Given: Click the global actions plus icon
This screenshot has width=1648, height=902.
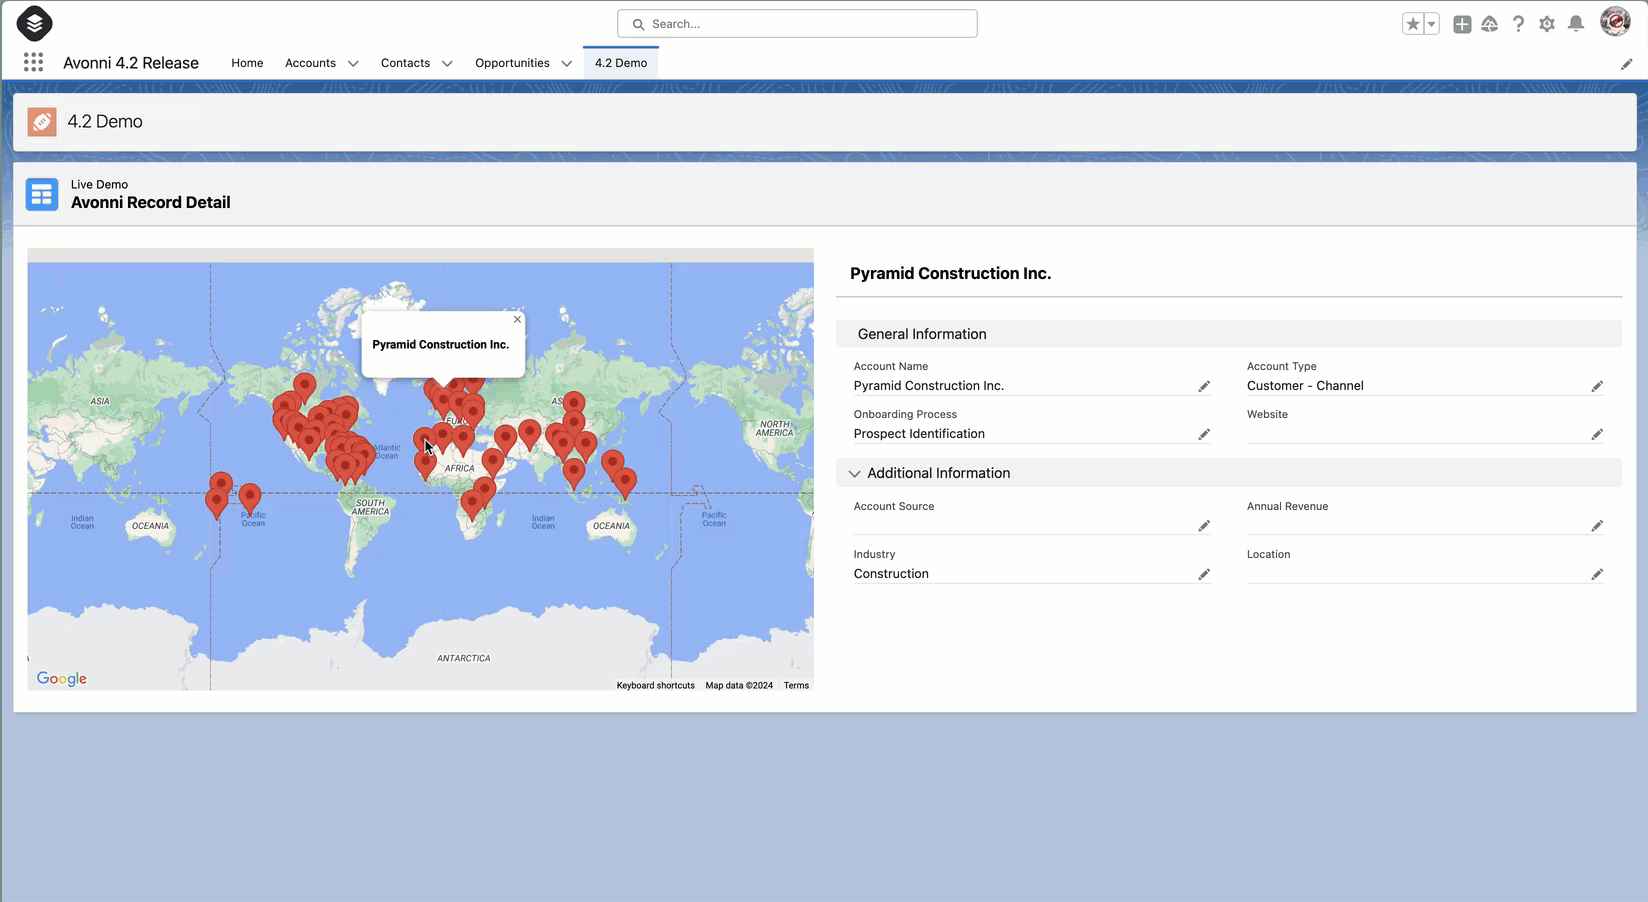Looking at the screenshot, I should tap(1462, 24).
